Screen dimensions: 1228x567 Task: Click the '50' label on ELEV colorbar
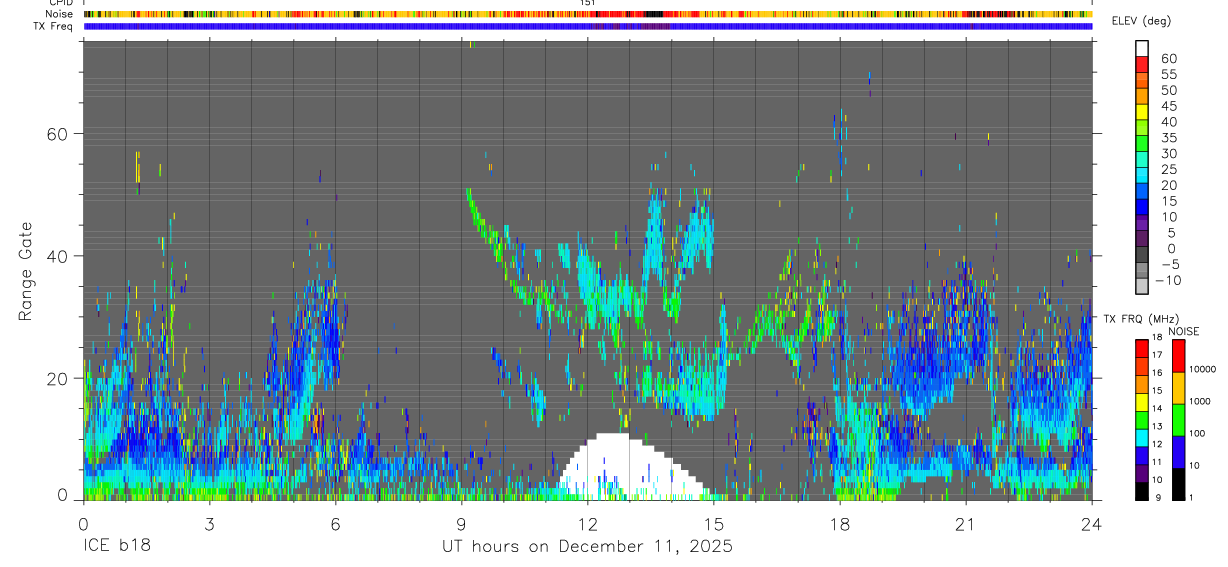point(1169,90)
